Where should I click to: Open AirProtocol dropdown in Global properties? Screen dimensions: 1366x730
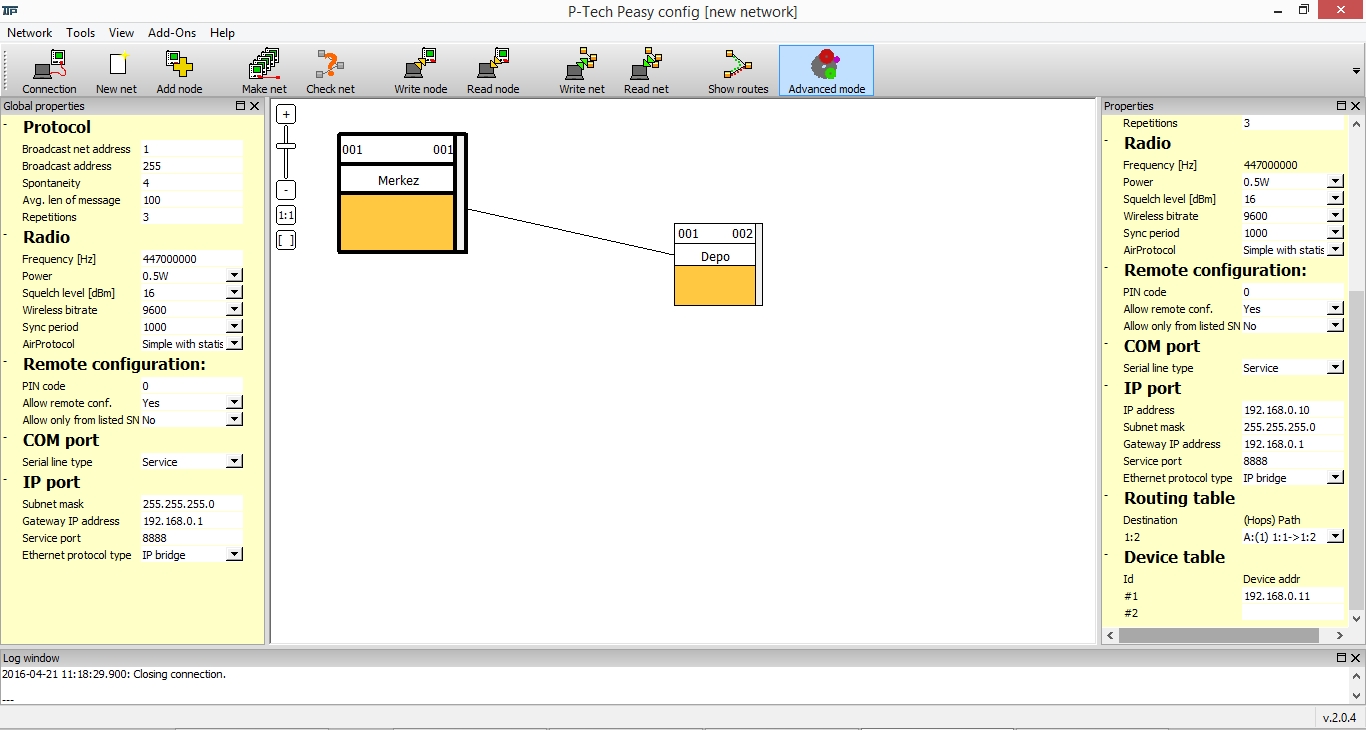[234, 344]
